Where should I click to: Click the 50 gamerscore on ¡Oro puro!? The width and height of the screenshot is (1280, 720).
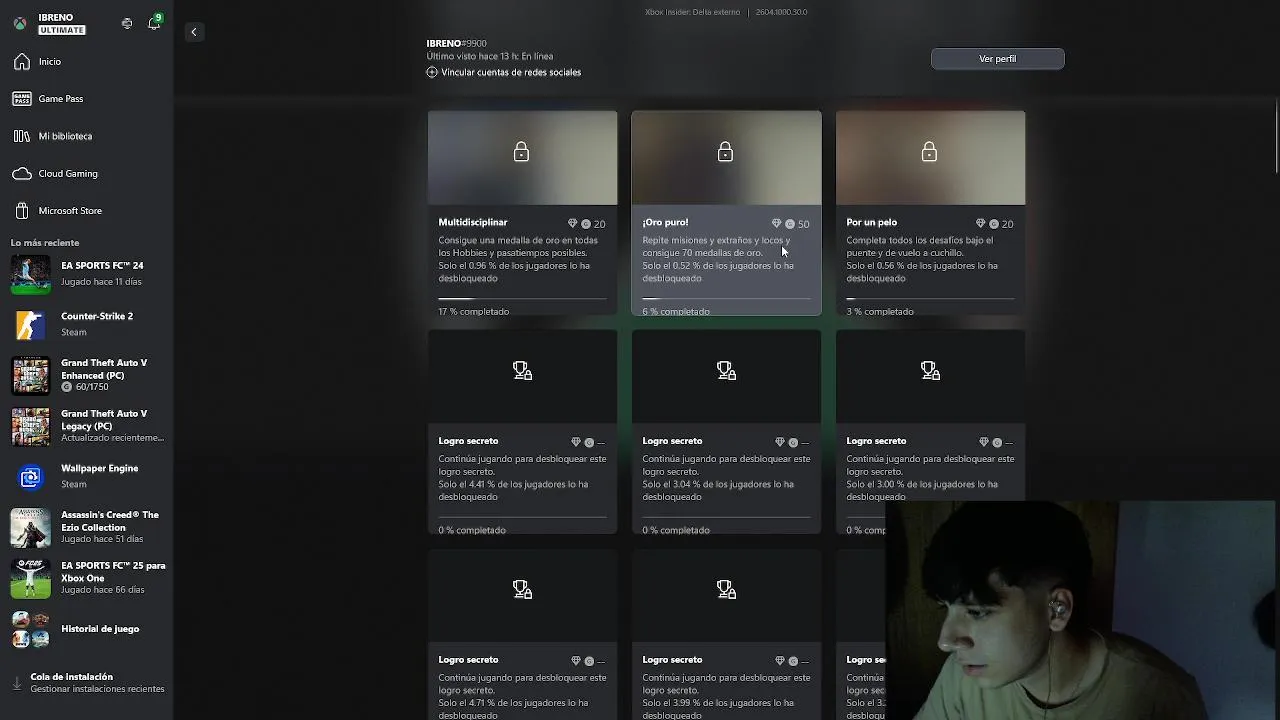[803, 224]
